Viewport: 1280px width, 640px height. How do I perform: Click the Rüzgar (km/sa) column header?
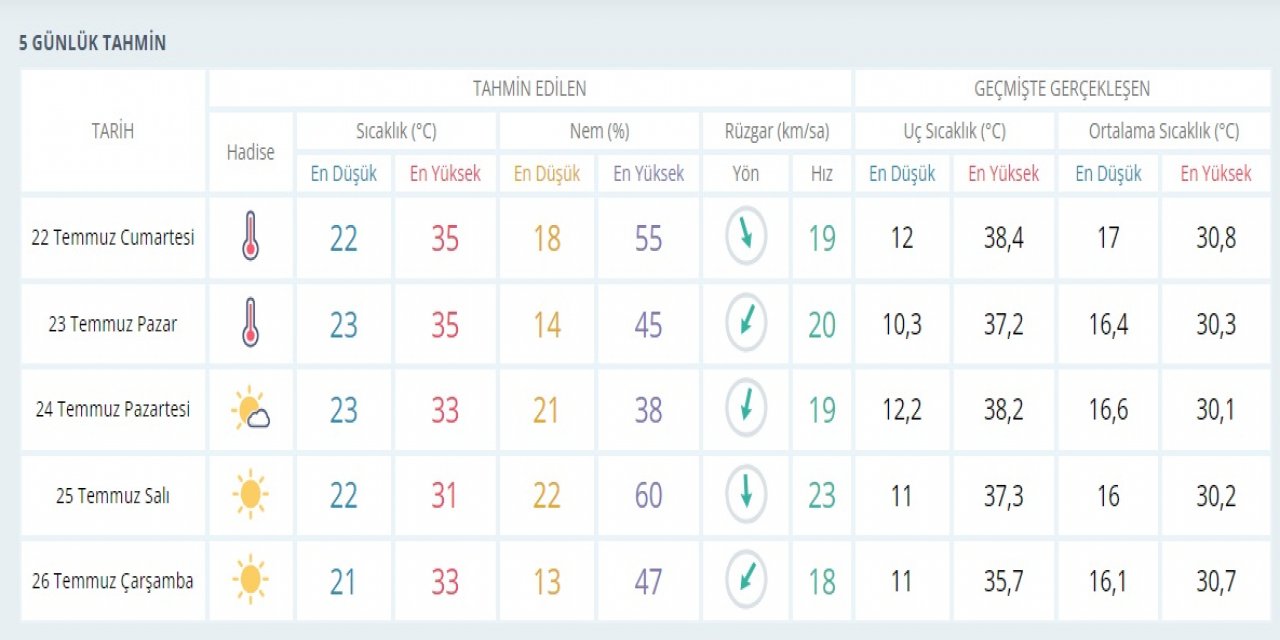click(777, 131)
